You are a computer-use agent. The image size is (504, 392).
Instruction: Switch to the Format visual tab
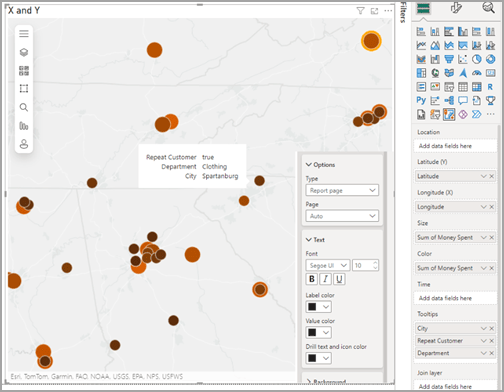[456, 8]
